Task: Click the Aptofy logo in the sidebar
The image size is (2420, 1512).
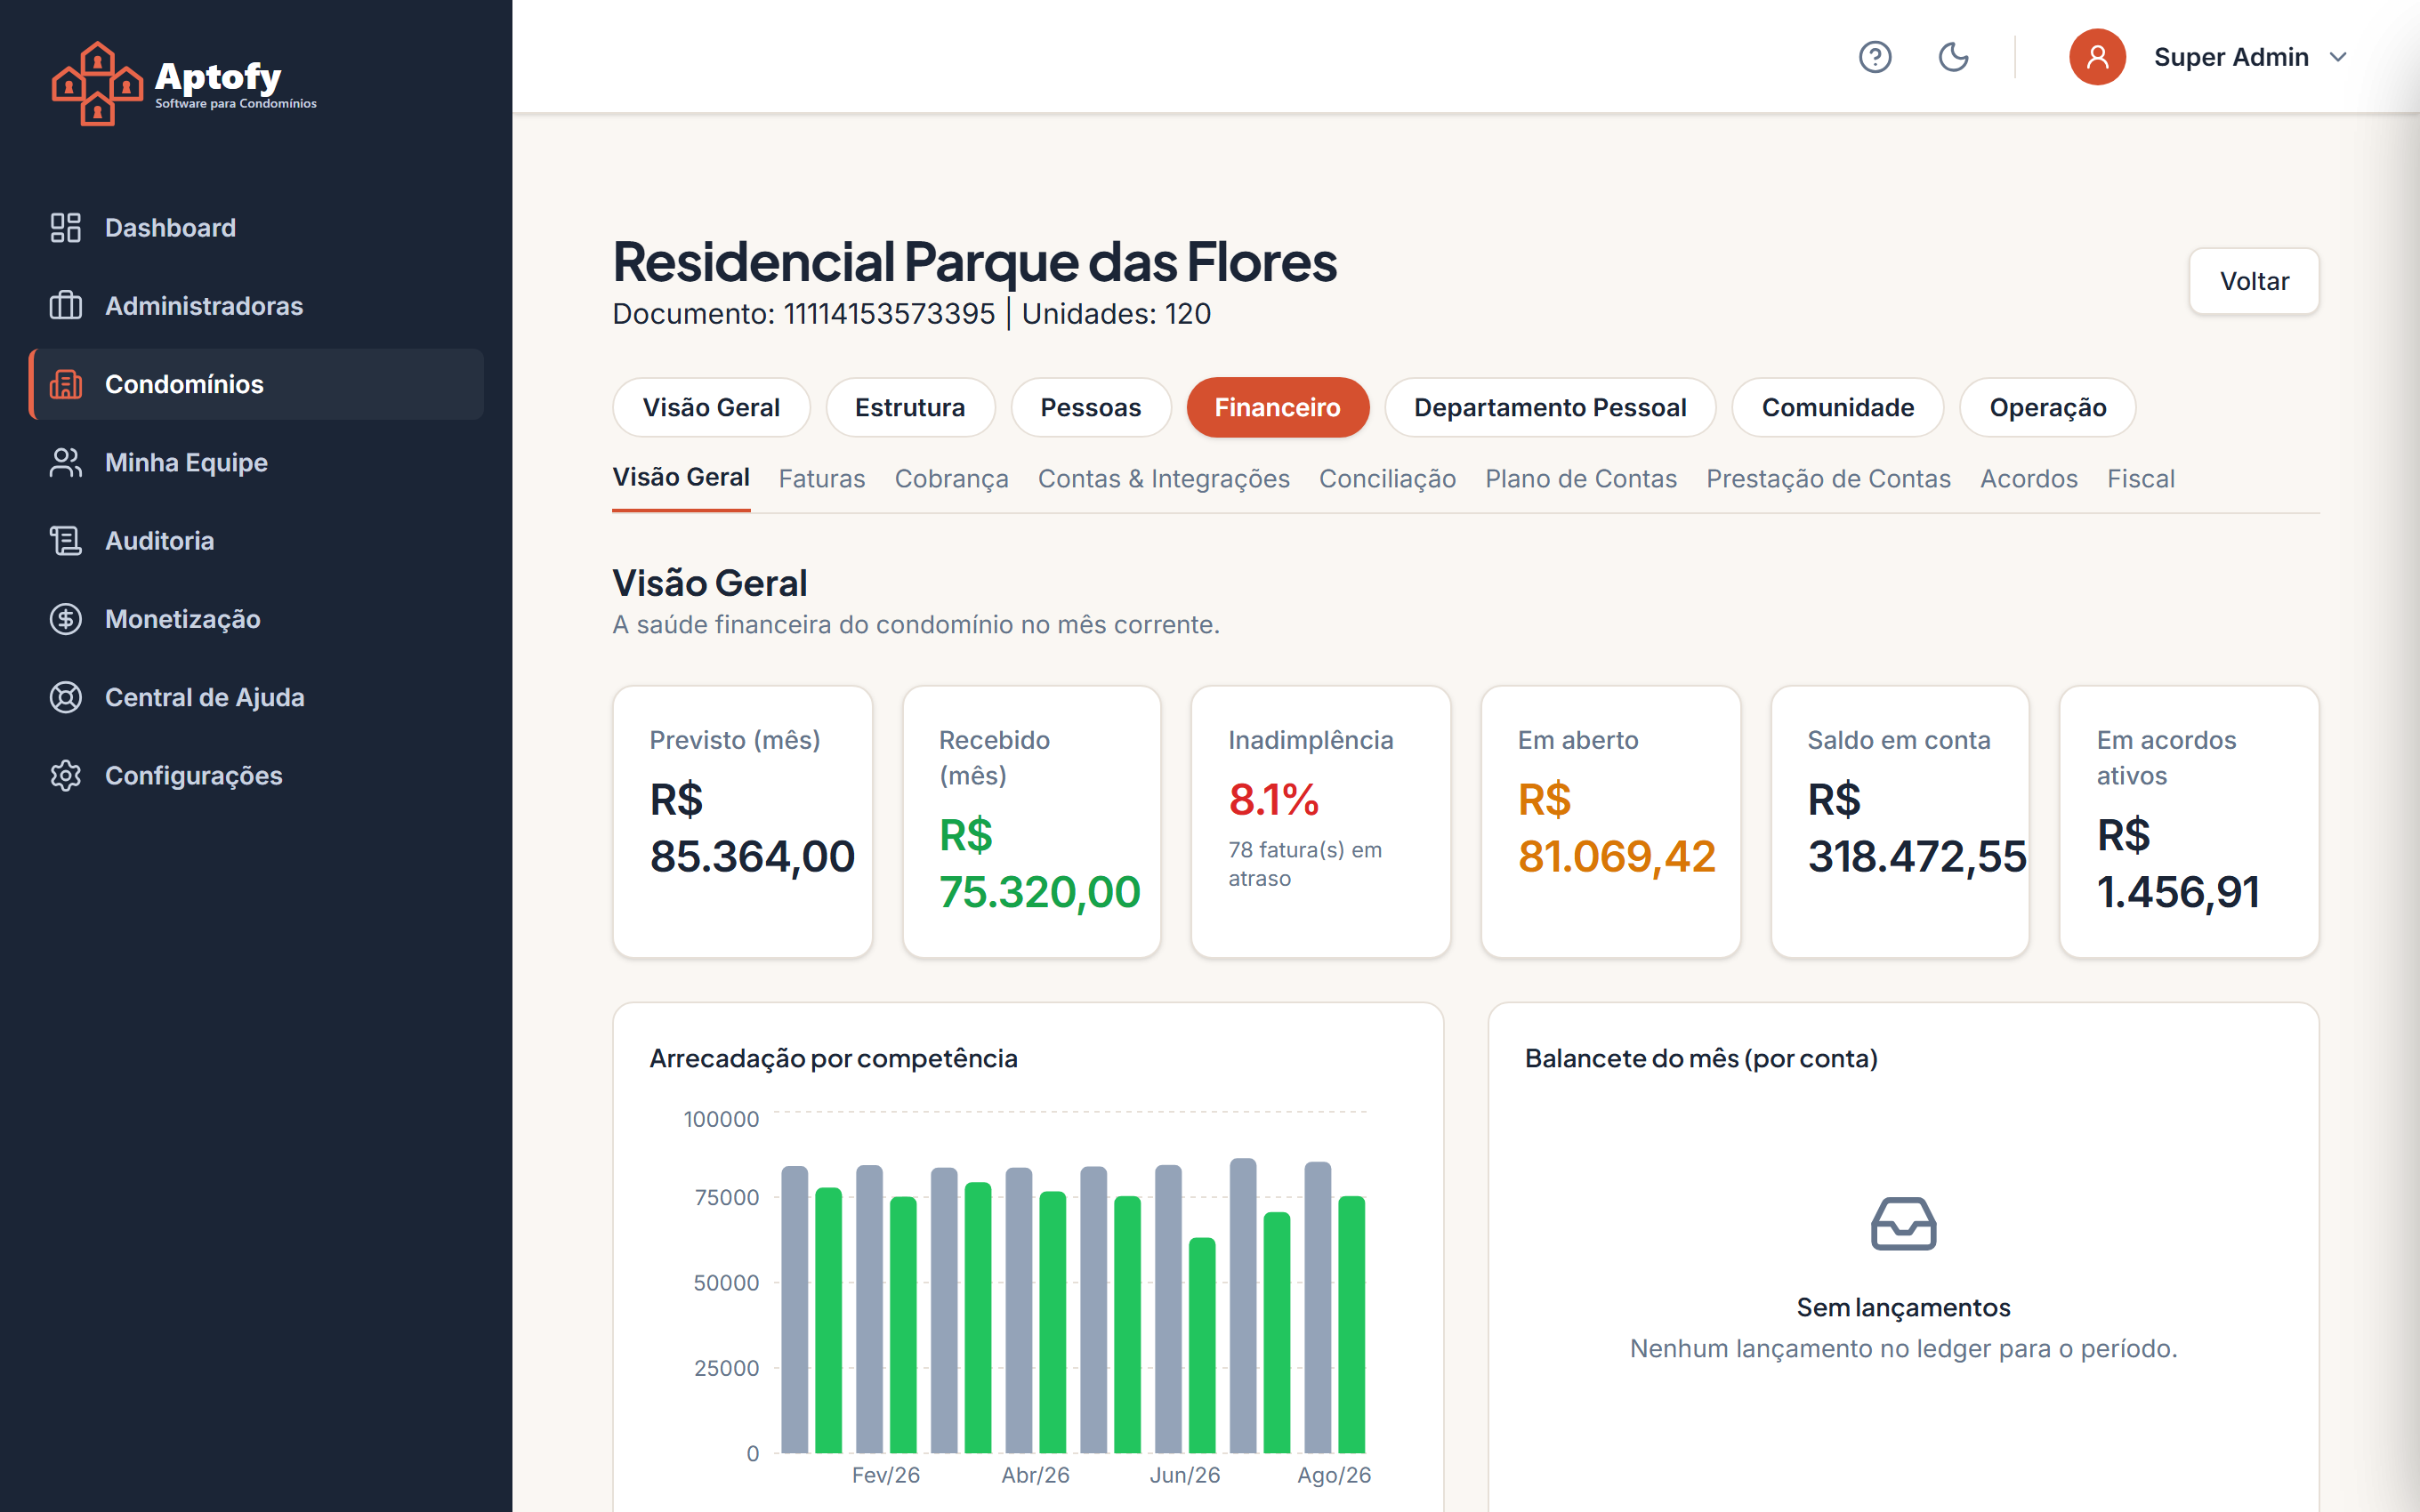Action: point(184,84)
